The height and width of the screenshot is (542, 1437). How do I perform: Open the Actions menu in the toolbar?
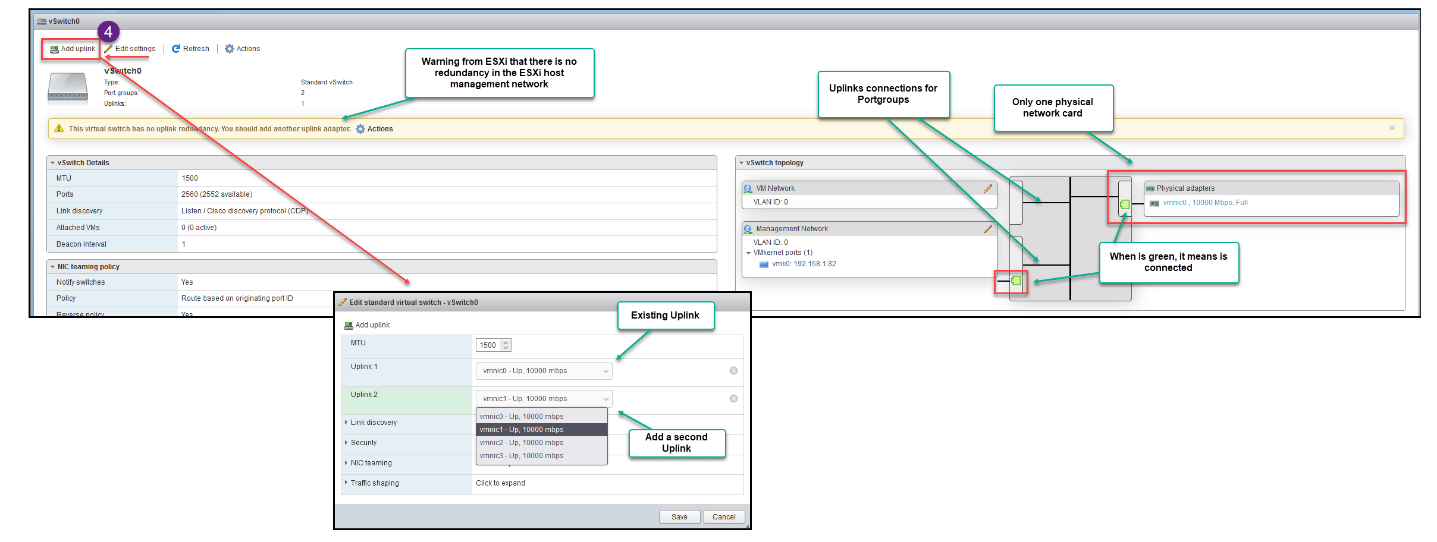(x=243, y=48)
